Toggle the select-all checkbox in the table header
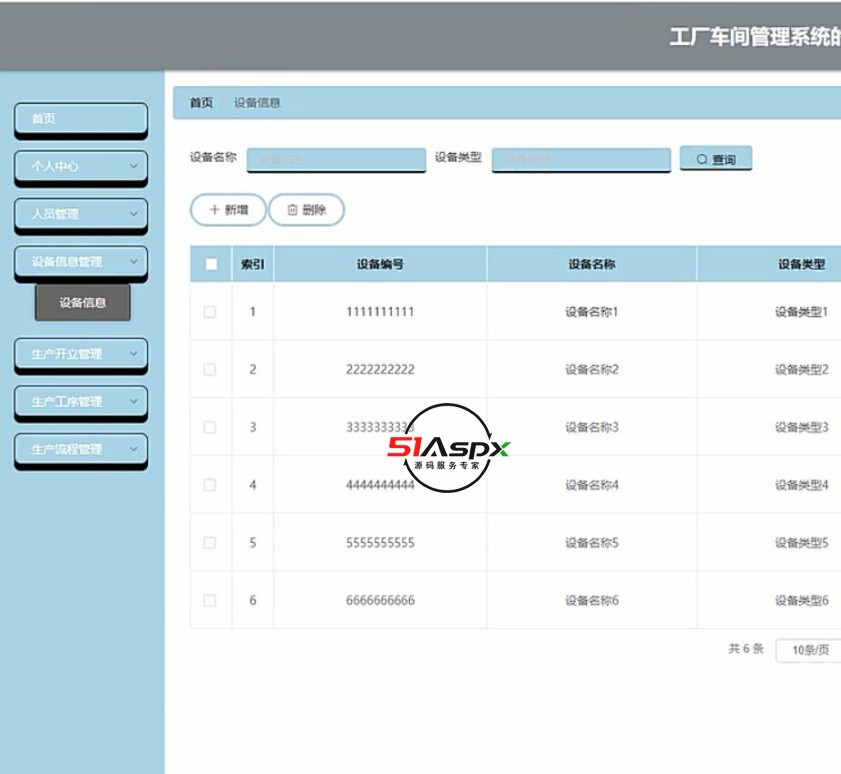This screenshot has height=774, width=841. click(x=209, y=263)
